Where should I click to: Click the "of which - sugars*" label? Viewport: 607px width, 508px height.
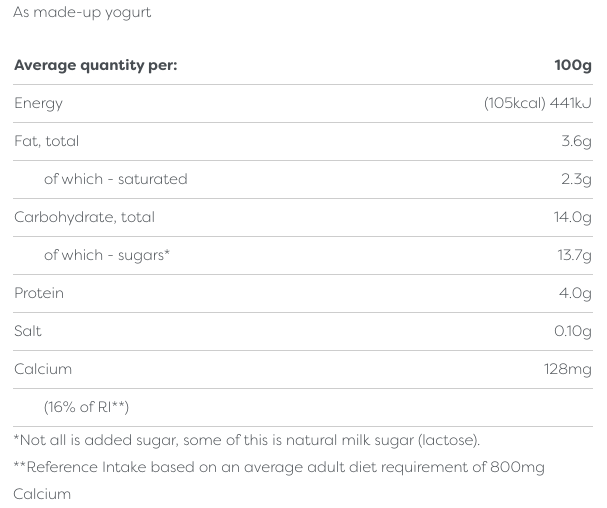(107, 256)
